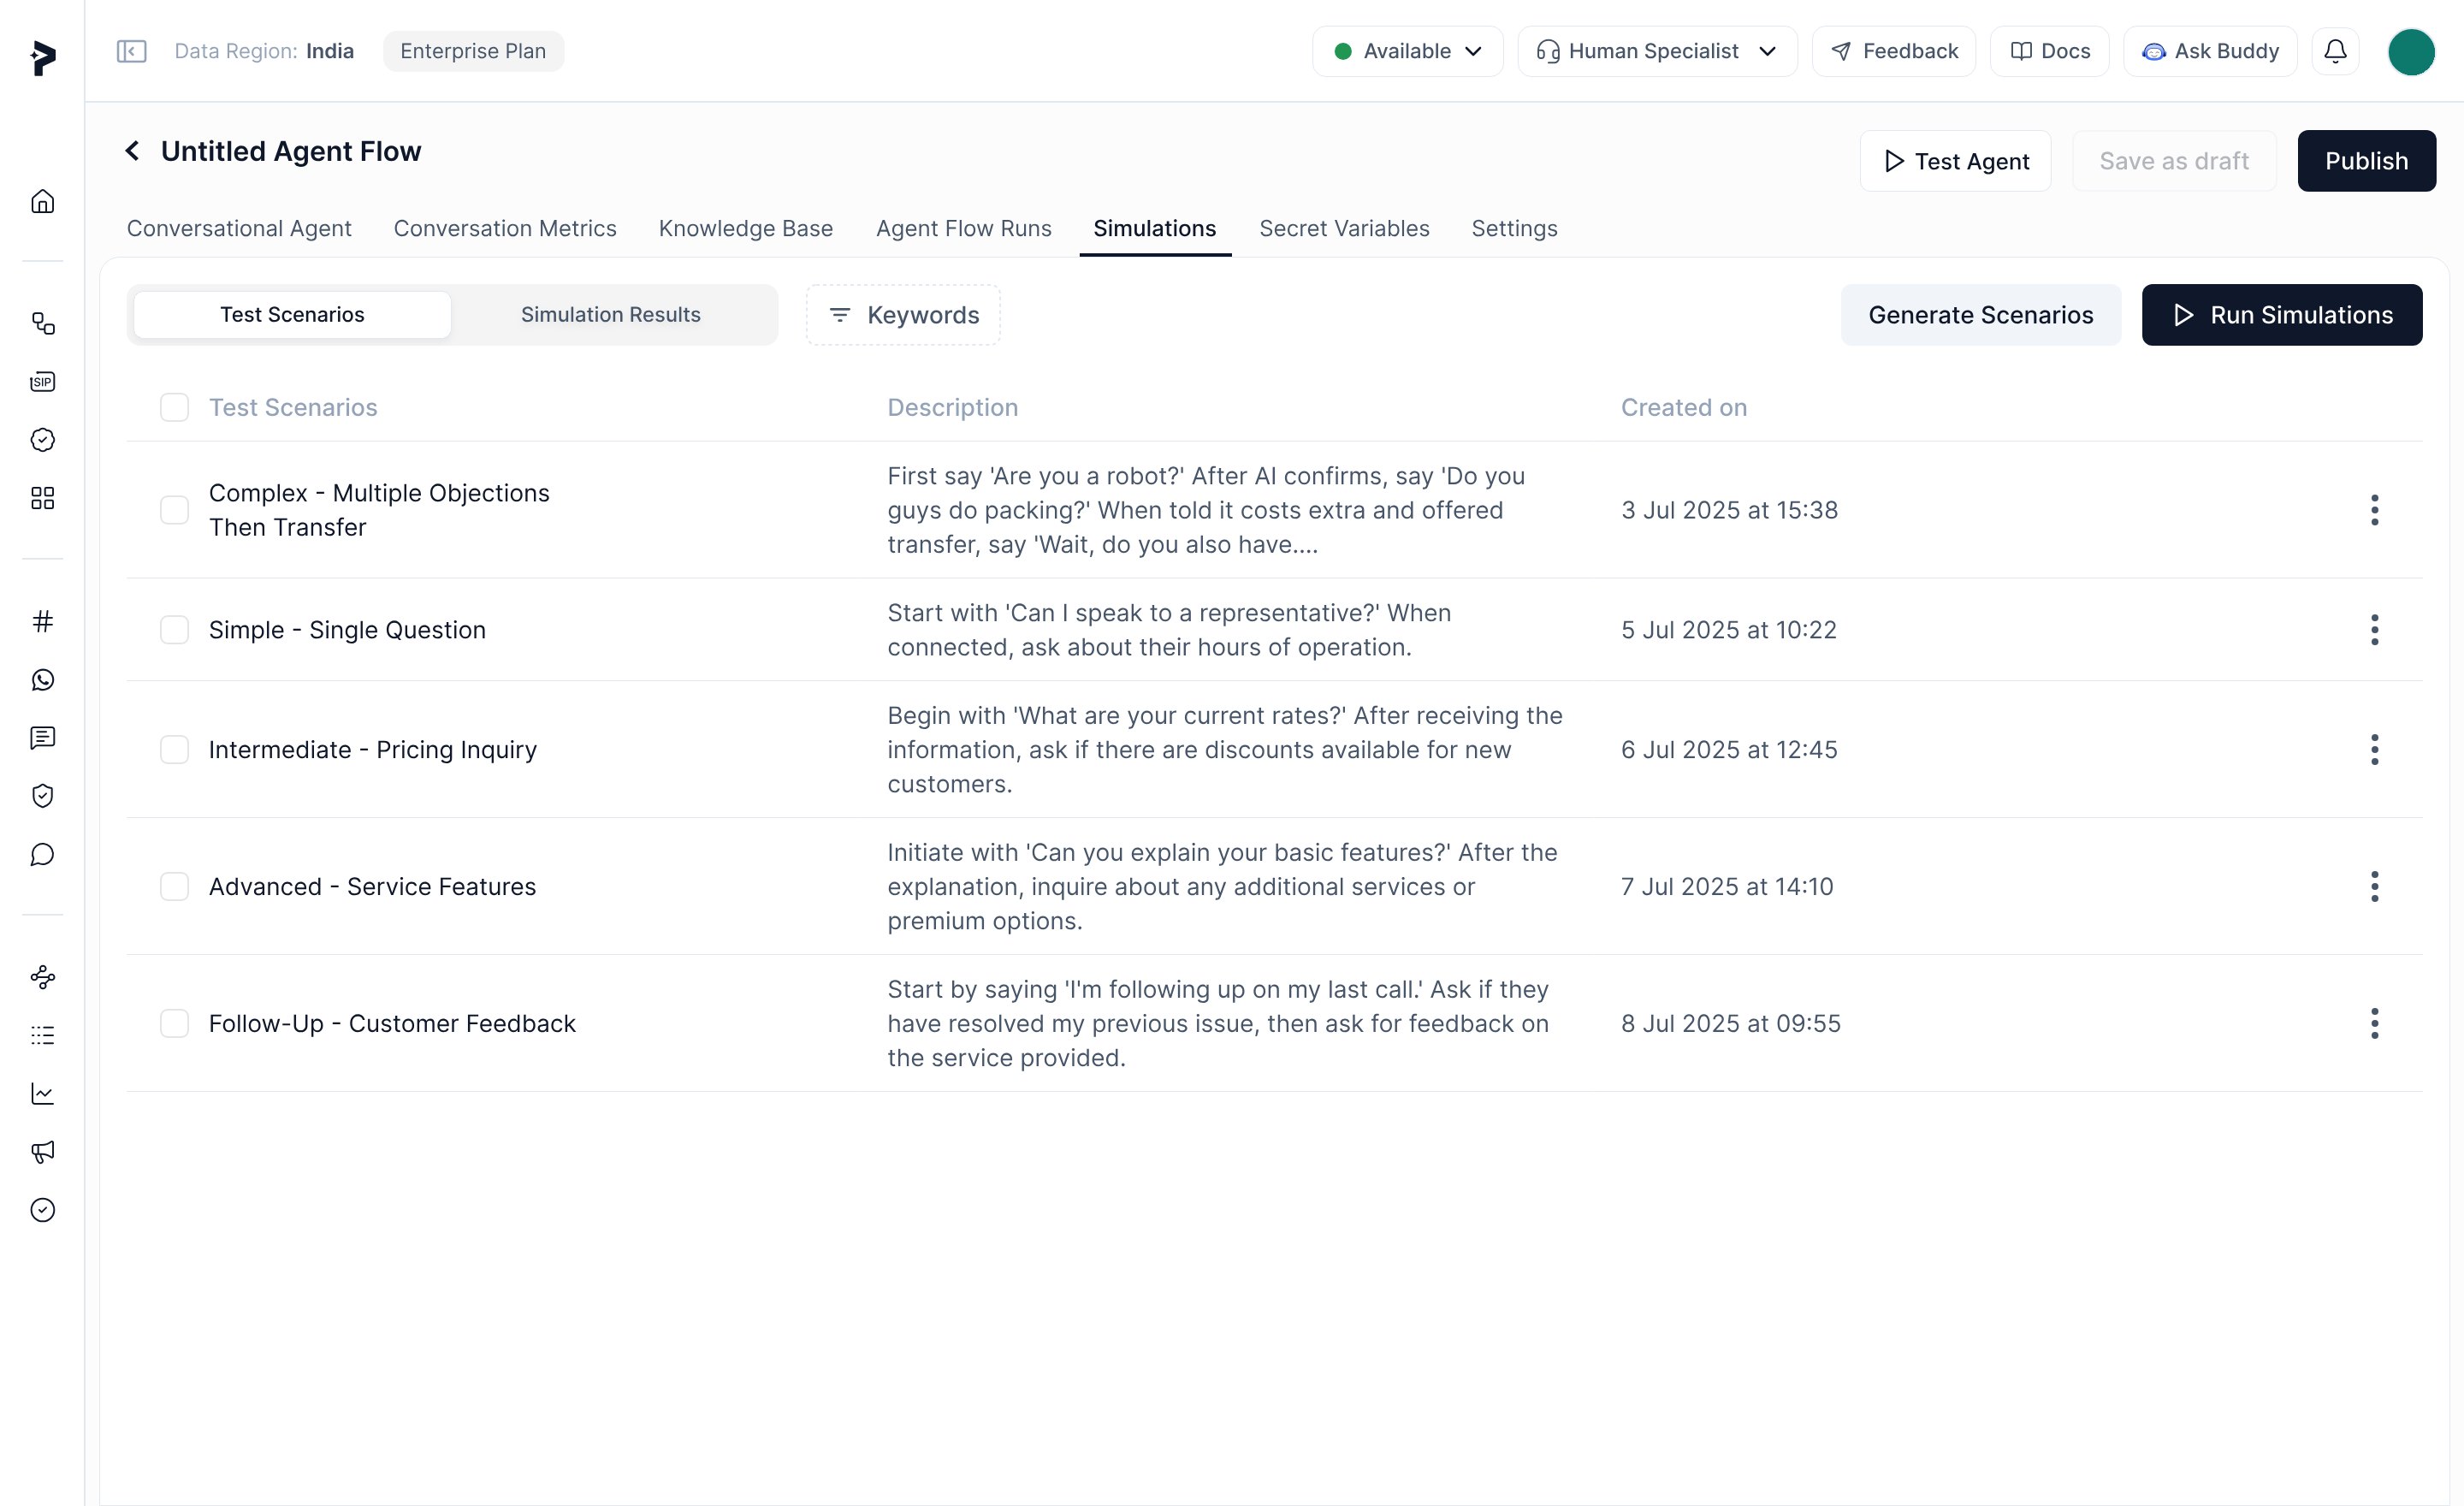Open the message lines icon in sidebar
2464x1506 pixels.
tap(42, 738)
